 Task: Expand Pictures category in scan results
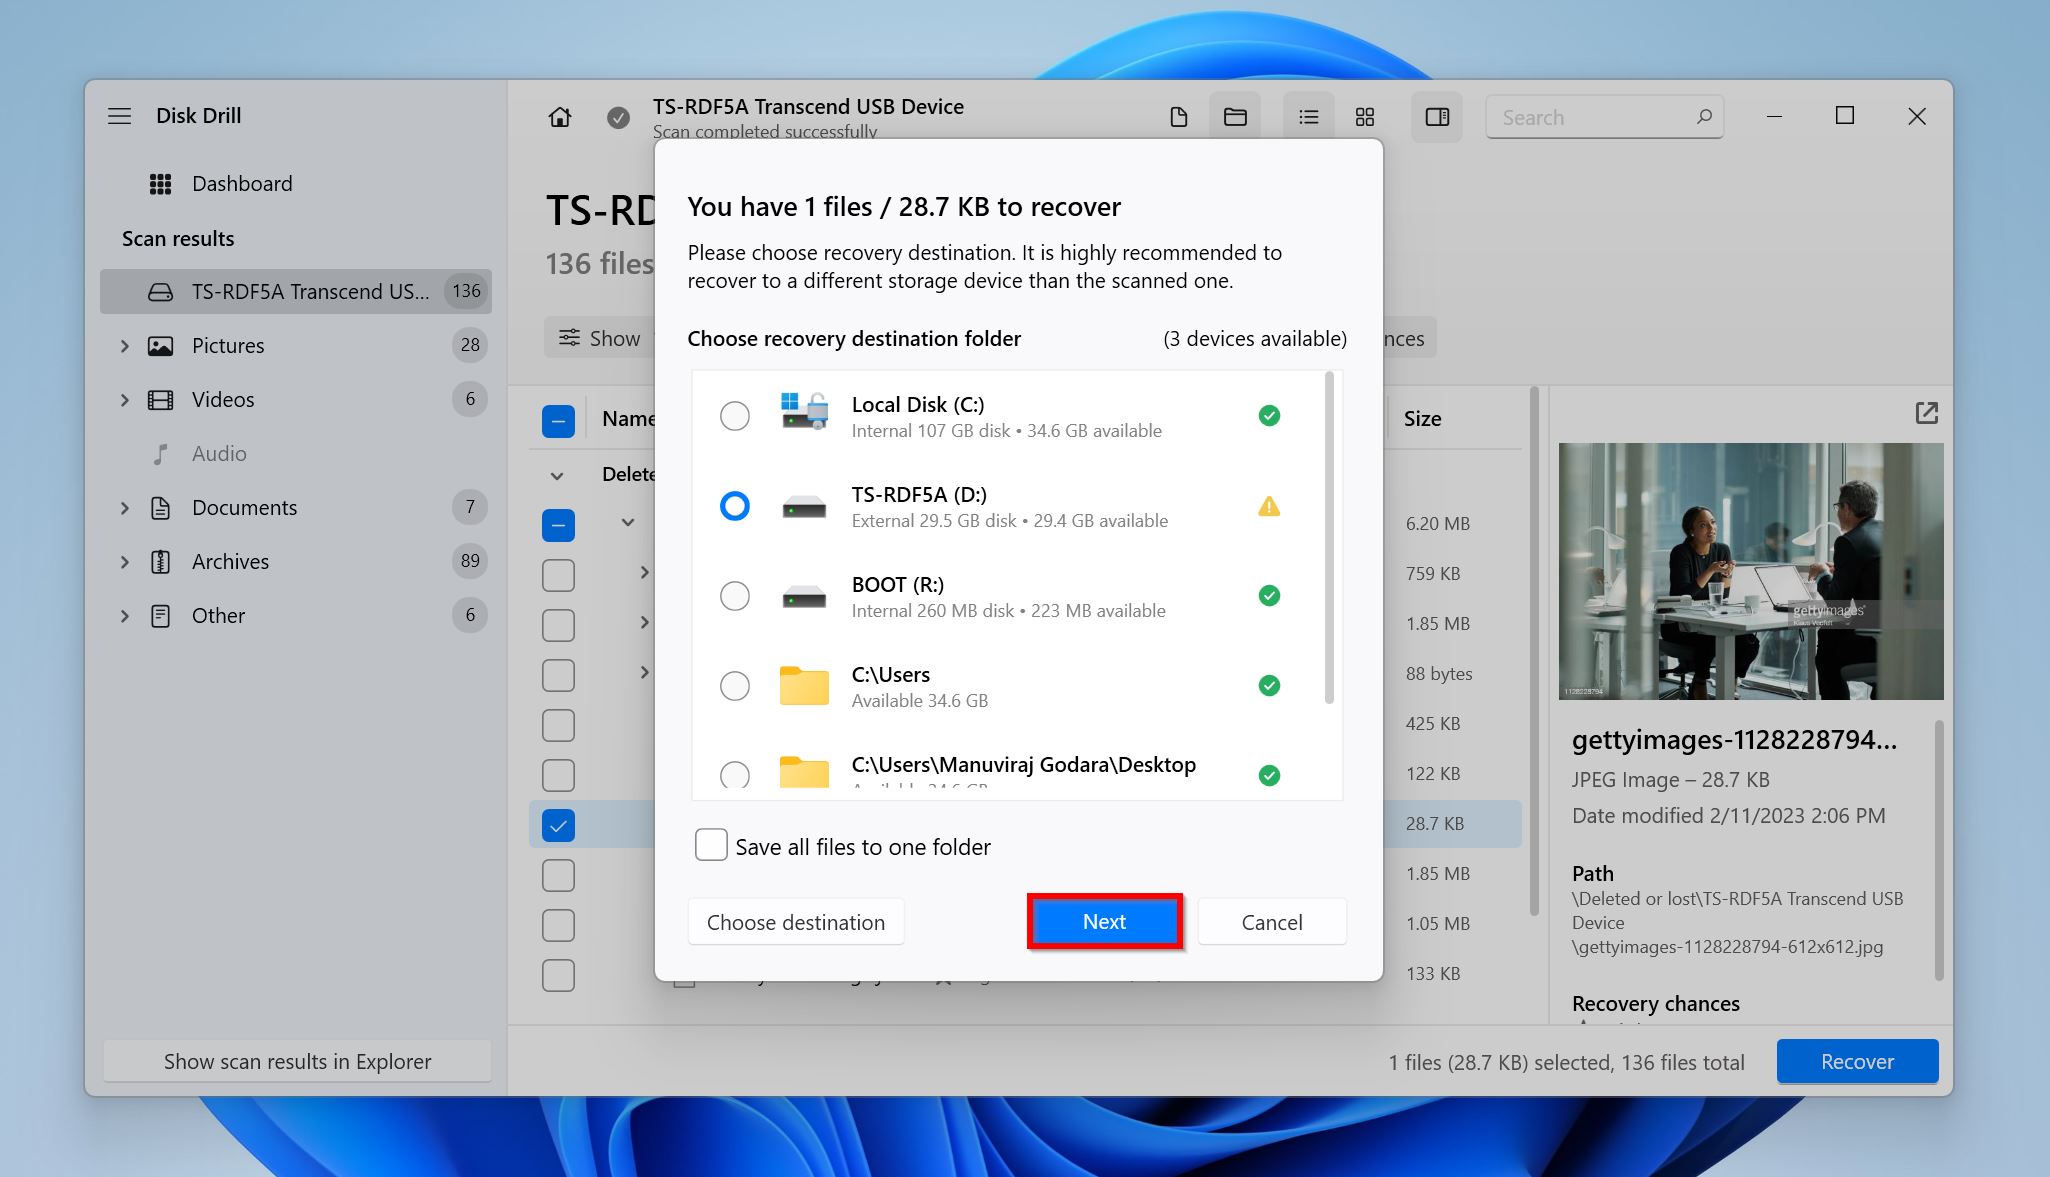[125, 345]
